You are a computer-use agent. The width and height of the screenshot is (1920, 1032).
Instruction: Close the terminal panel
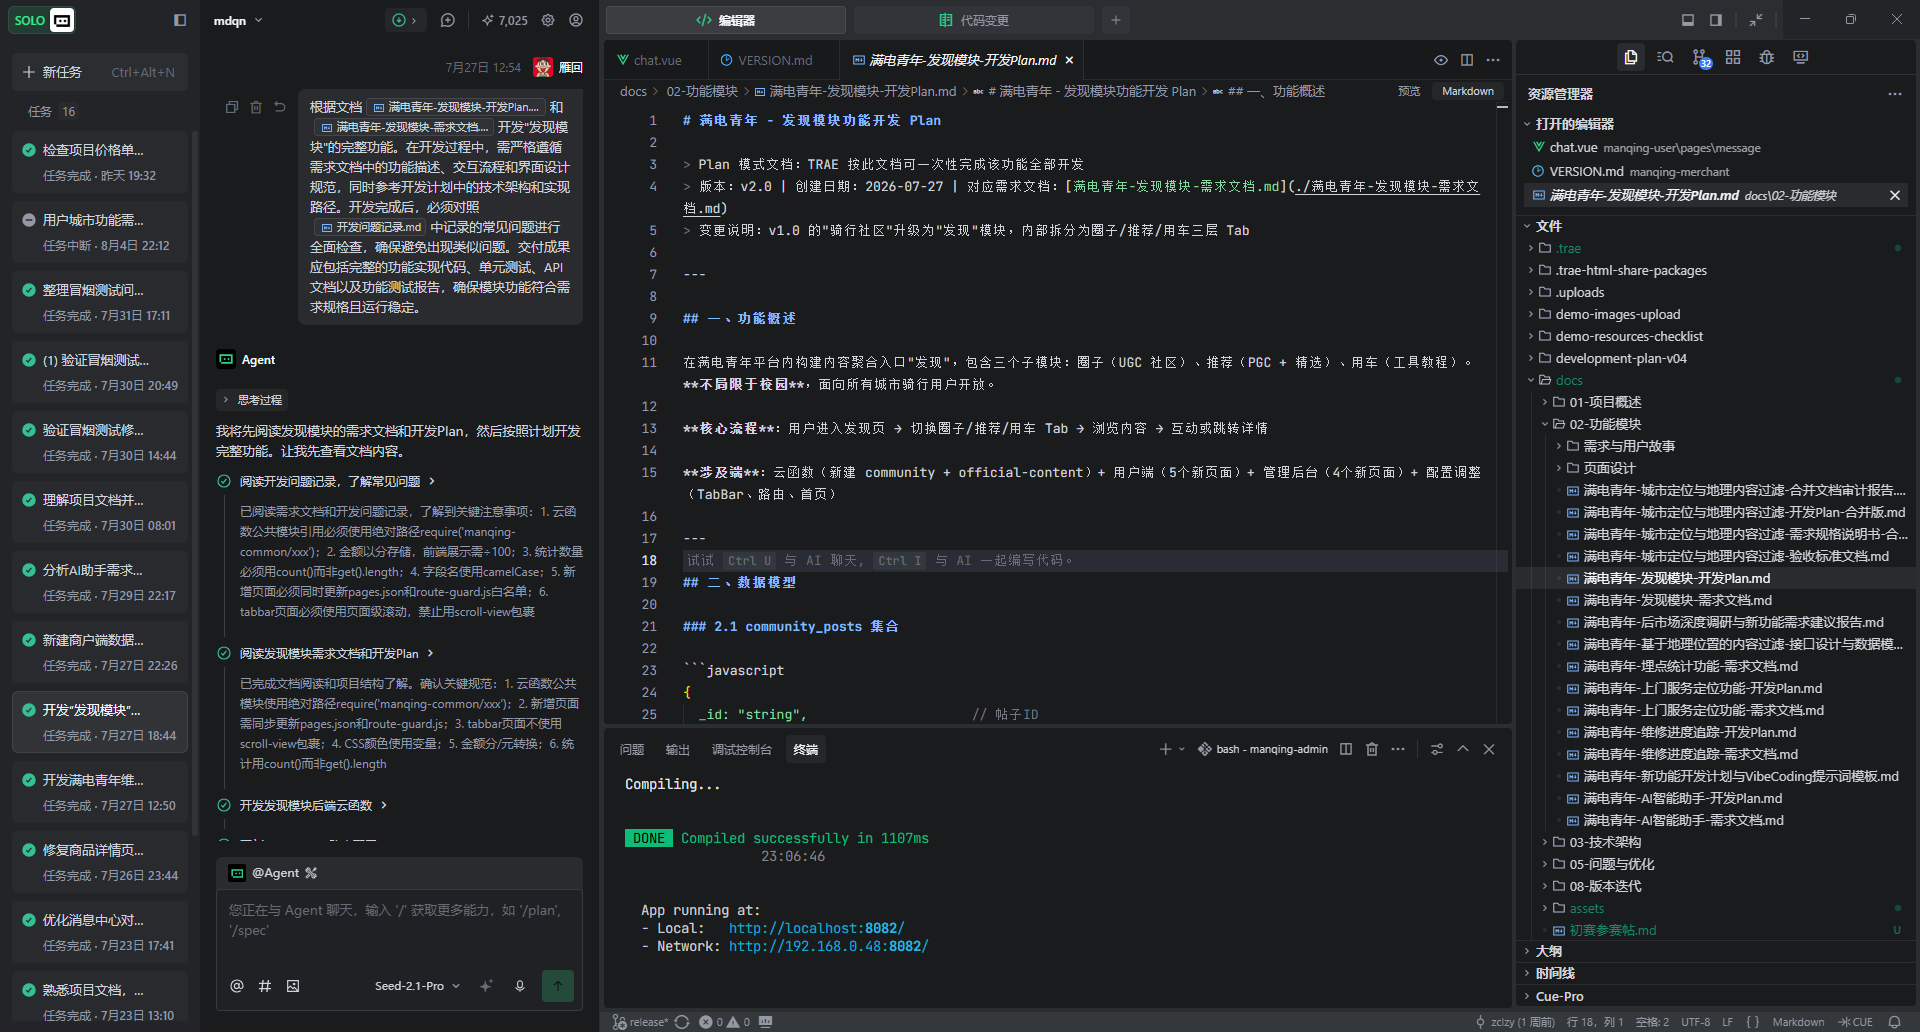click(1489, 749)
